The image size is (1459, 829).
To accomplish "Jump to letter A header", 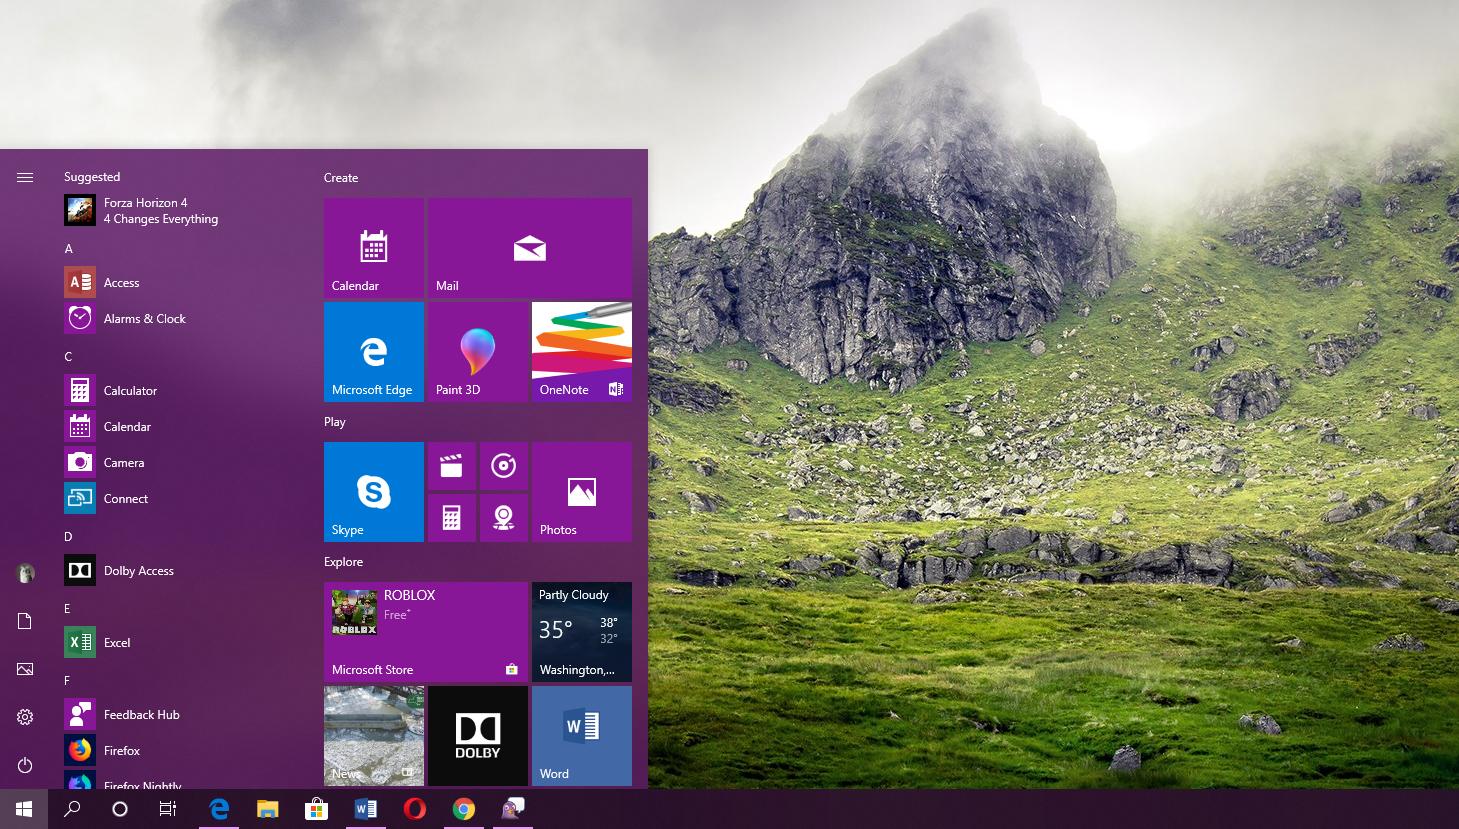I will pyautogui.click(x=69, y=249).
